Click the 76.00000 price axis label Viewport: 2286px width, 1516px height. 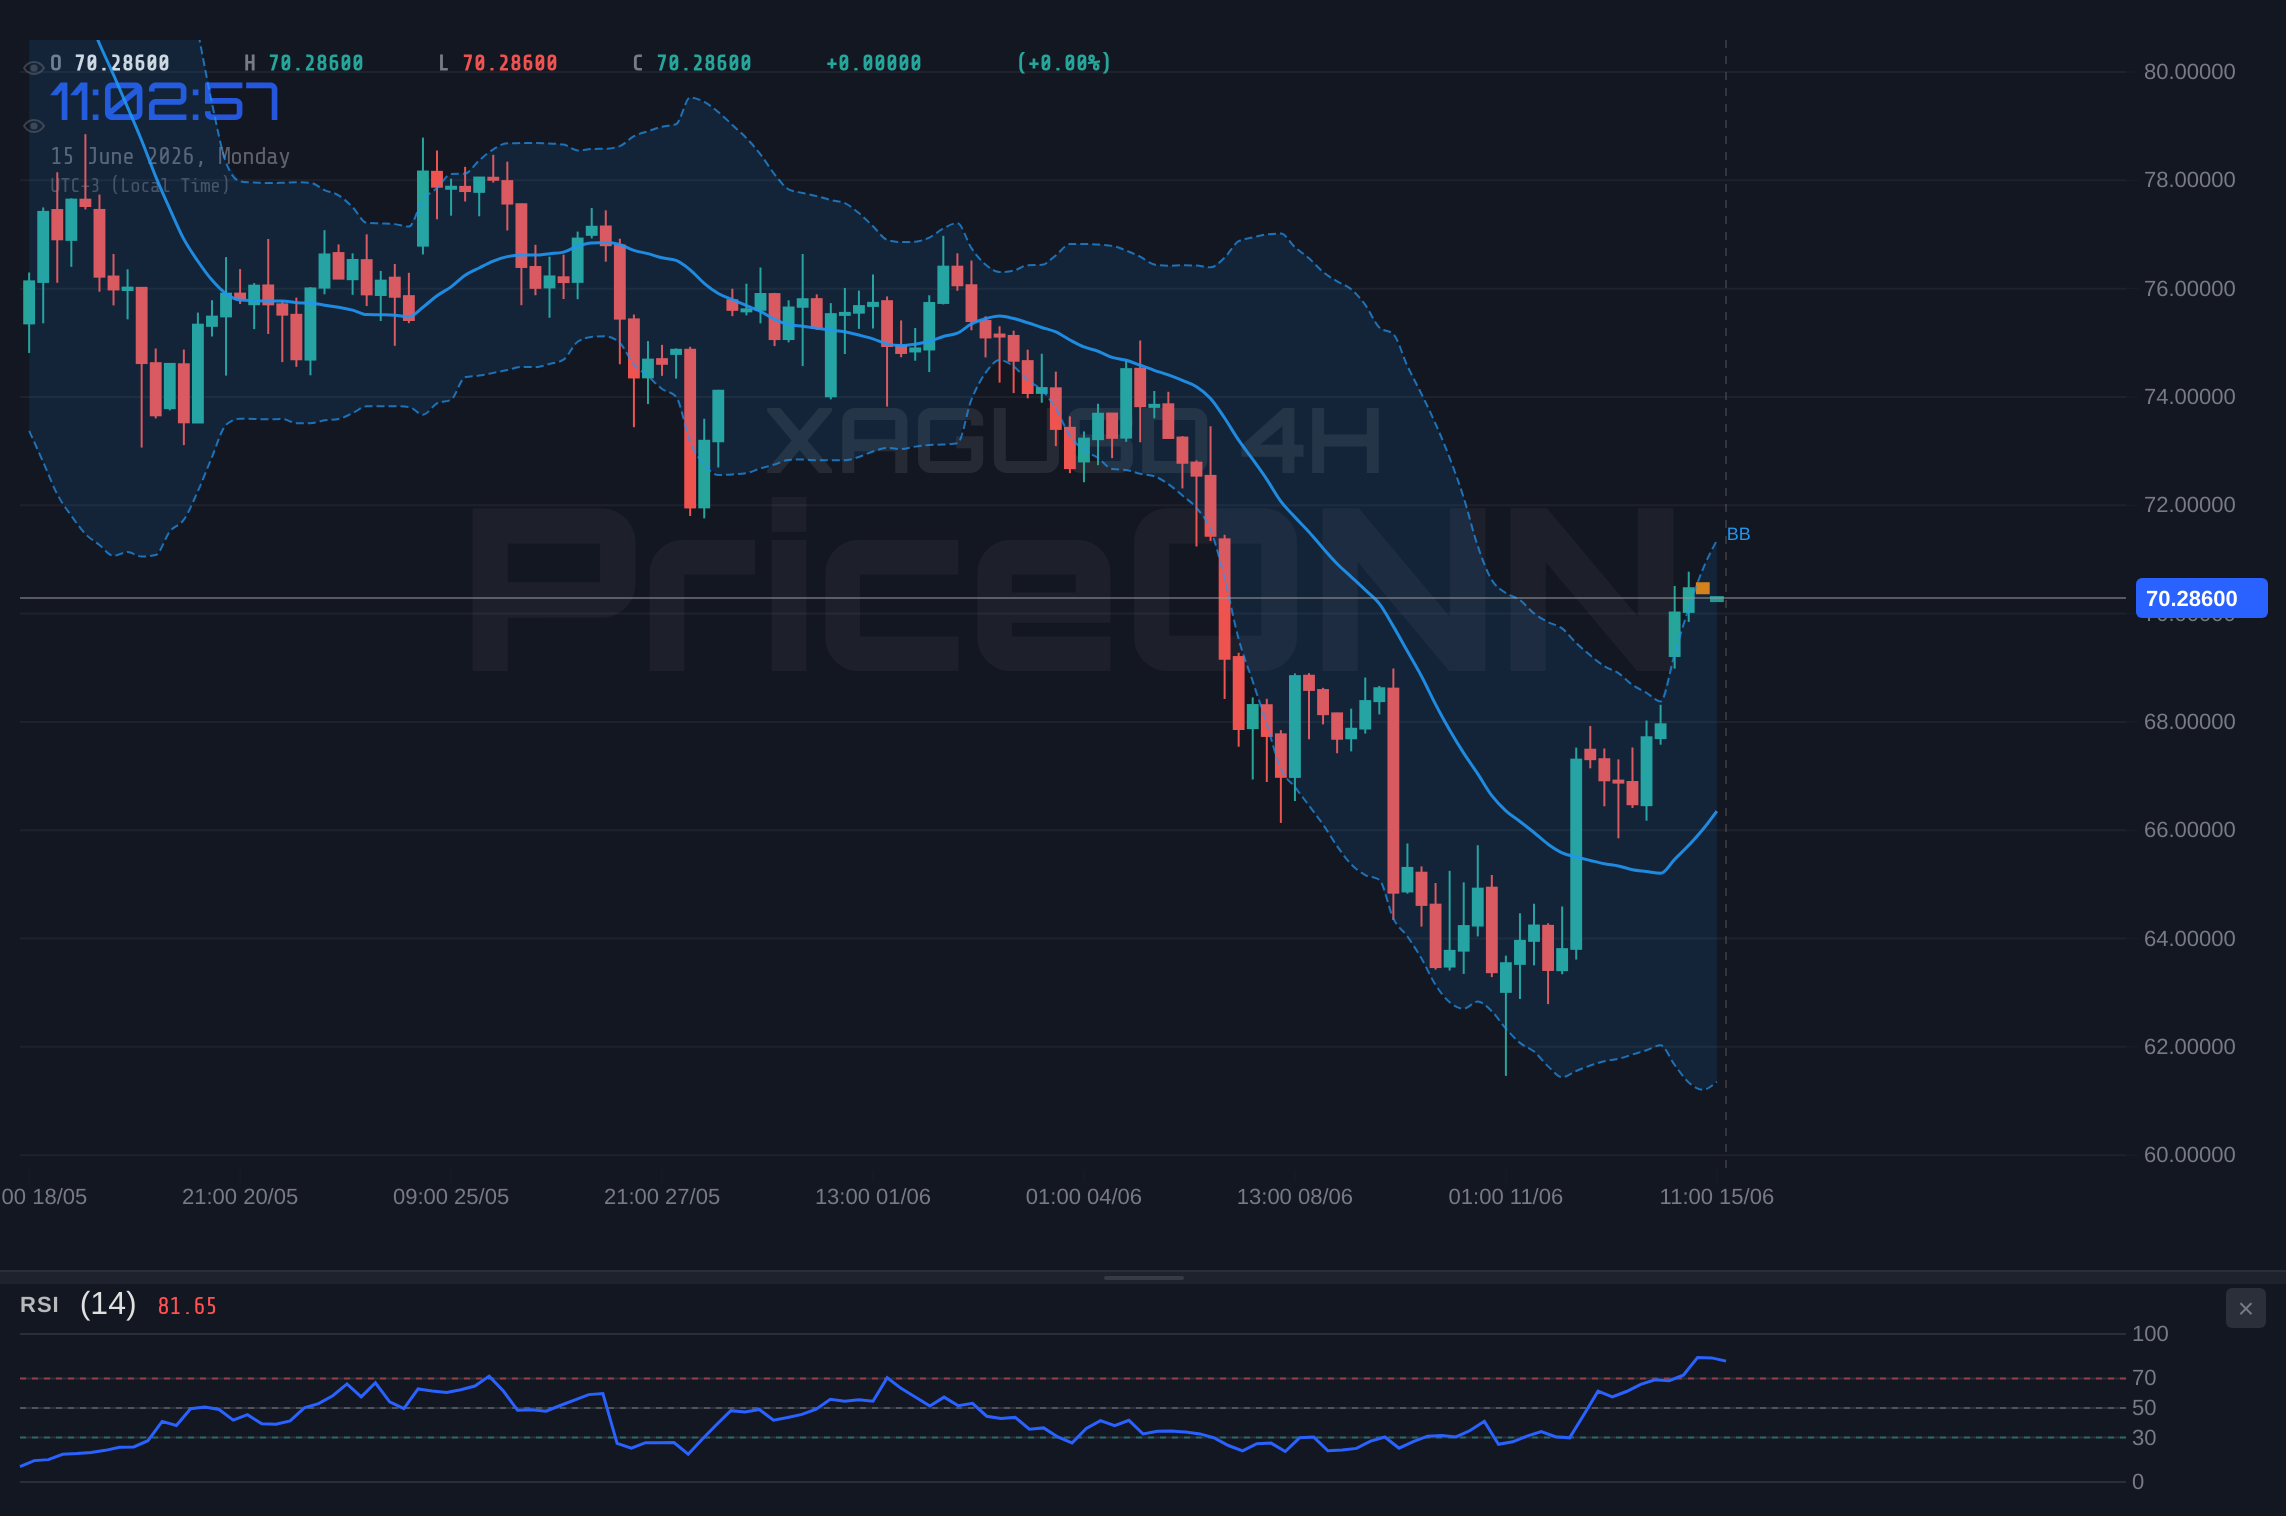click(2189, 289)
